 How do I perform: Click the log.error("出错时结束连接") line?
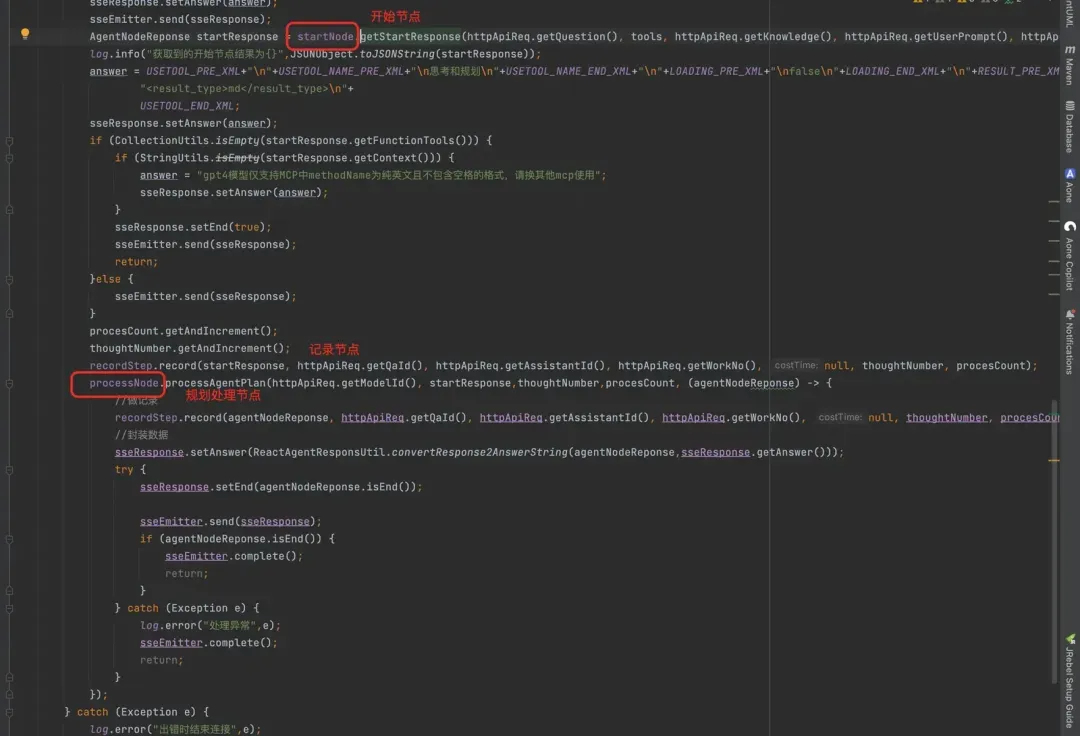(175, 729)
